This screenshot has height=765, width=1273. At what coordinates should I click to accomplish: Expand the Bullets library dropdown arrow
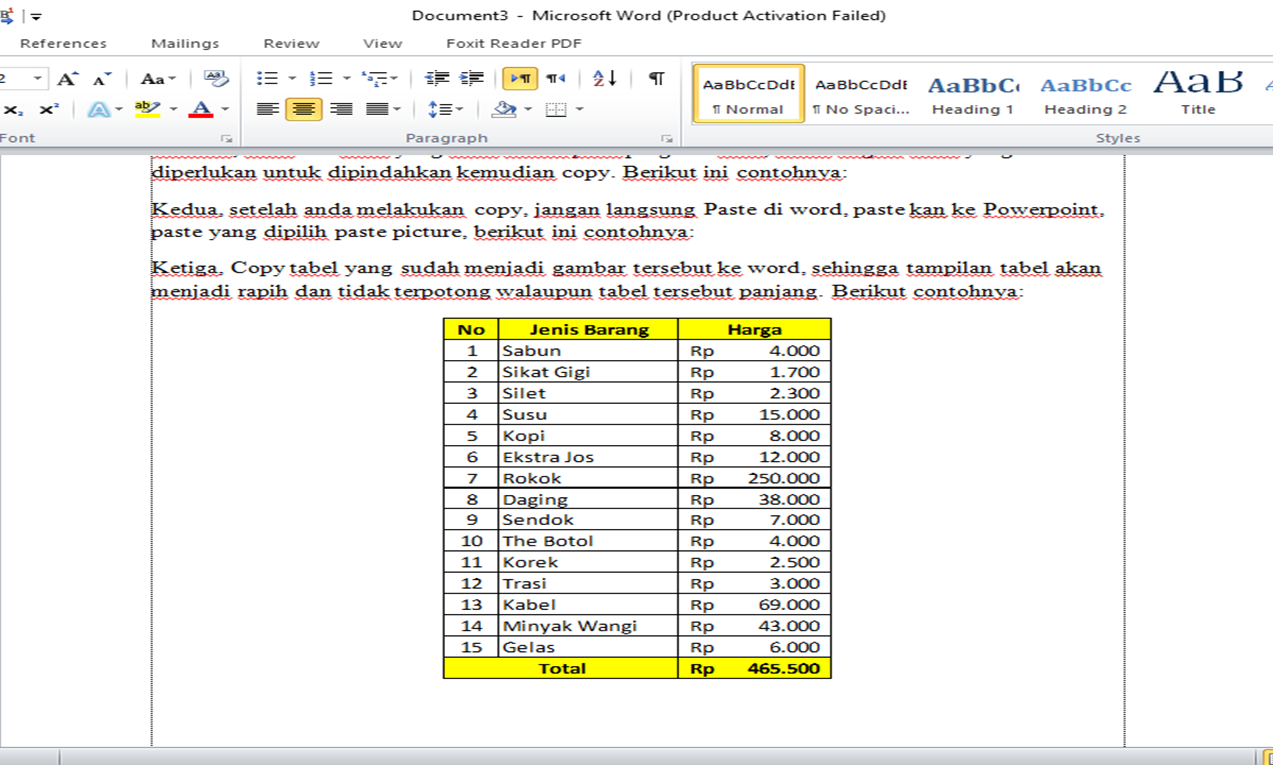pos(292,78)
